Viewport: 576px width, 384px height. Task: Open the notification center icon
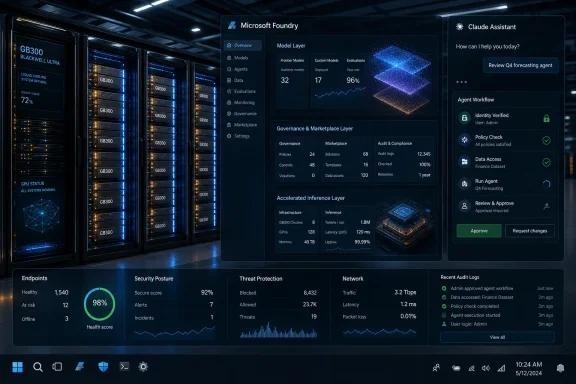[560, 368]
